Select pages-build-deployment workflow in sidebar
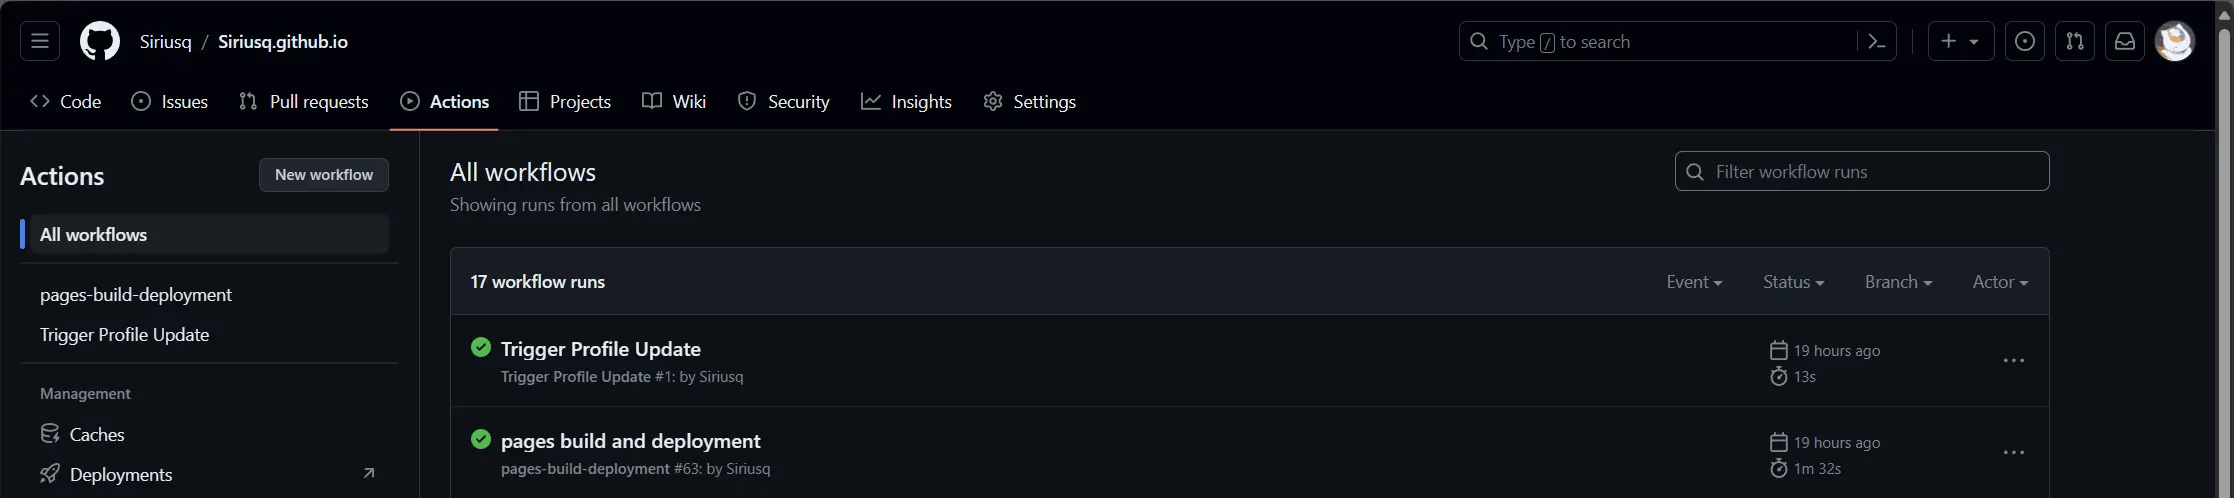 (136, 295)
